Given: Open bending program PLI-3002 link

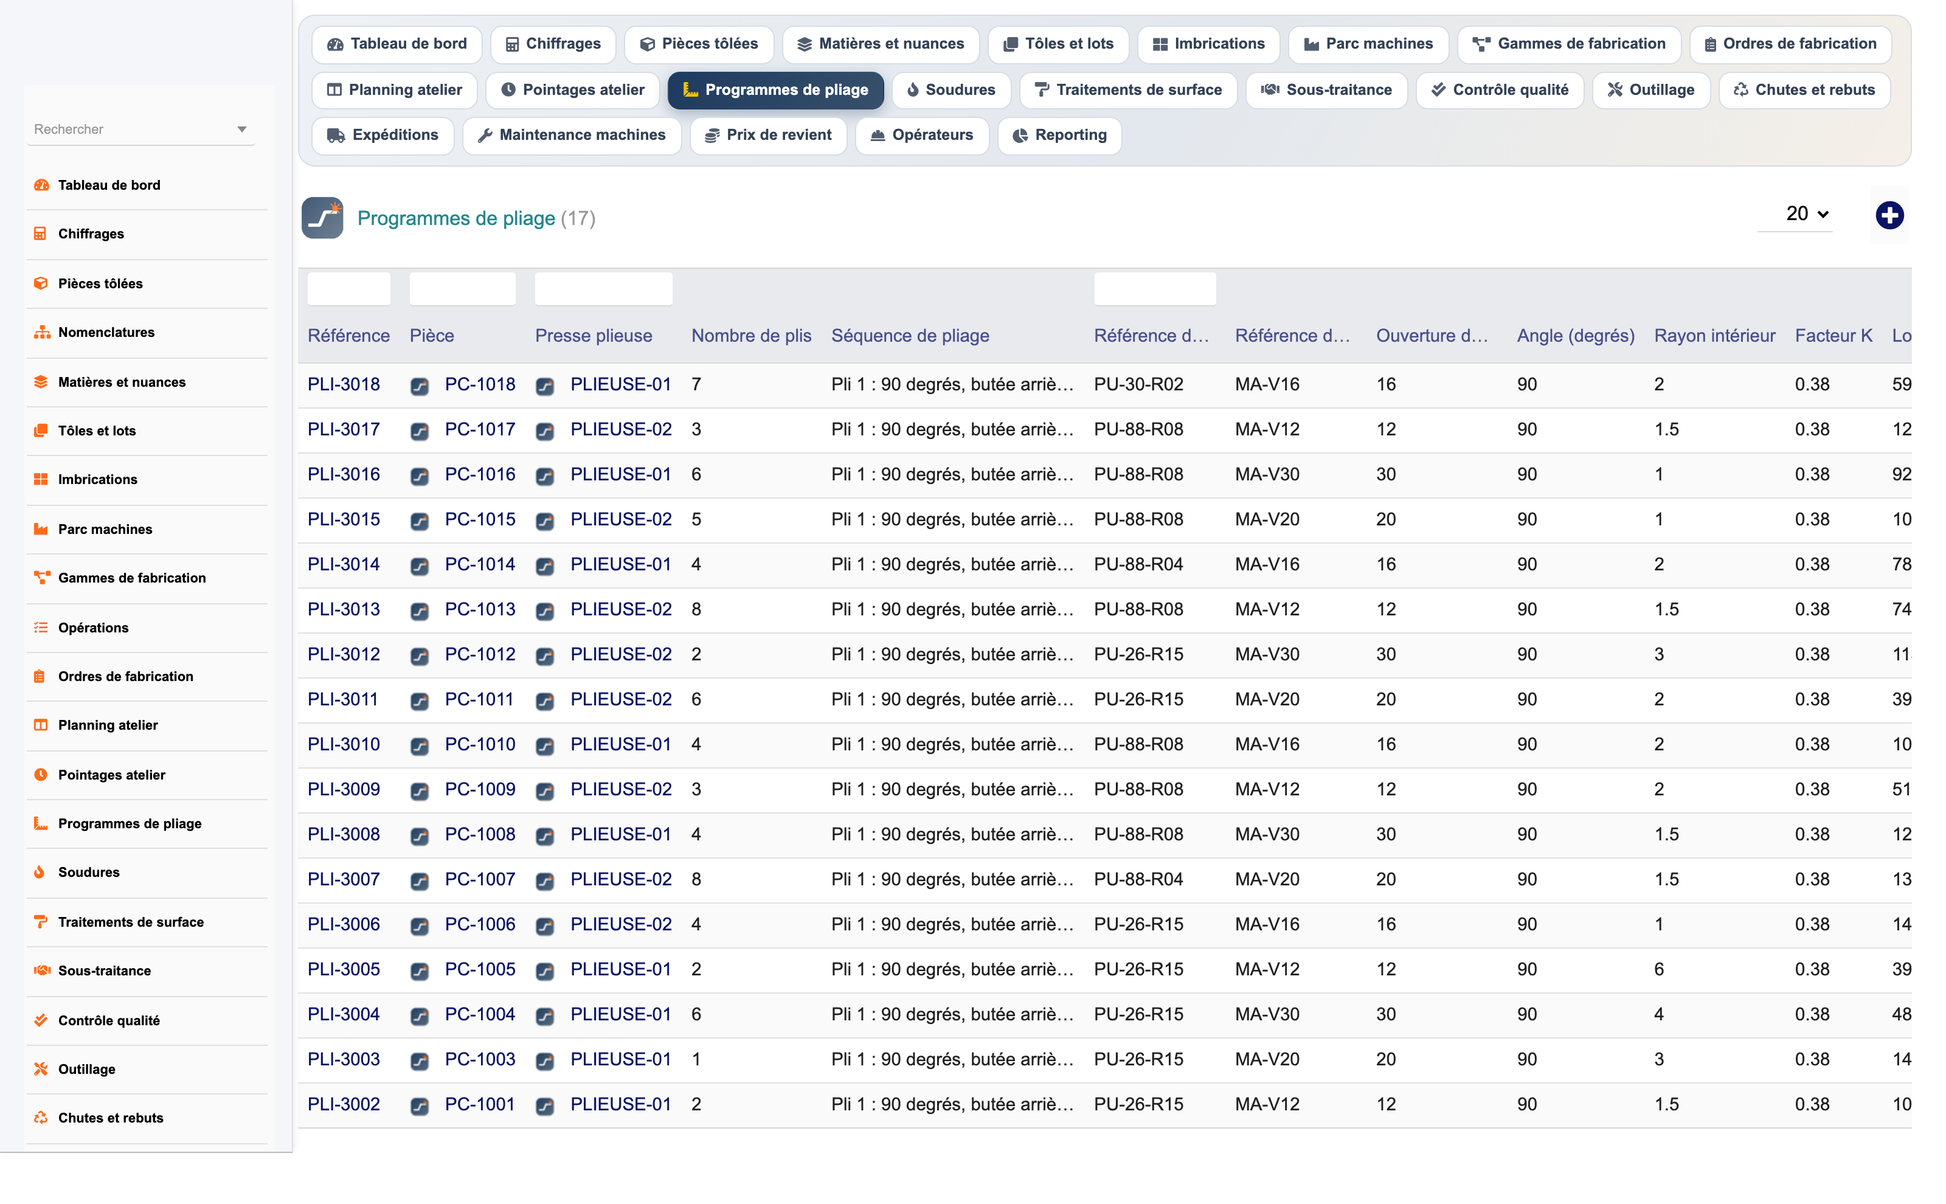Looking at the screenshot, I should click(344, 1104).
